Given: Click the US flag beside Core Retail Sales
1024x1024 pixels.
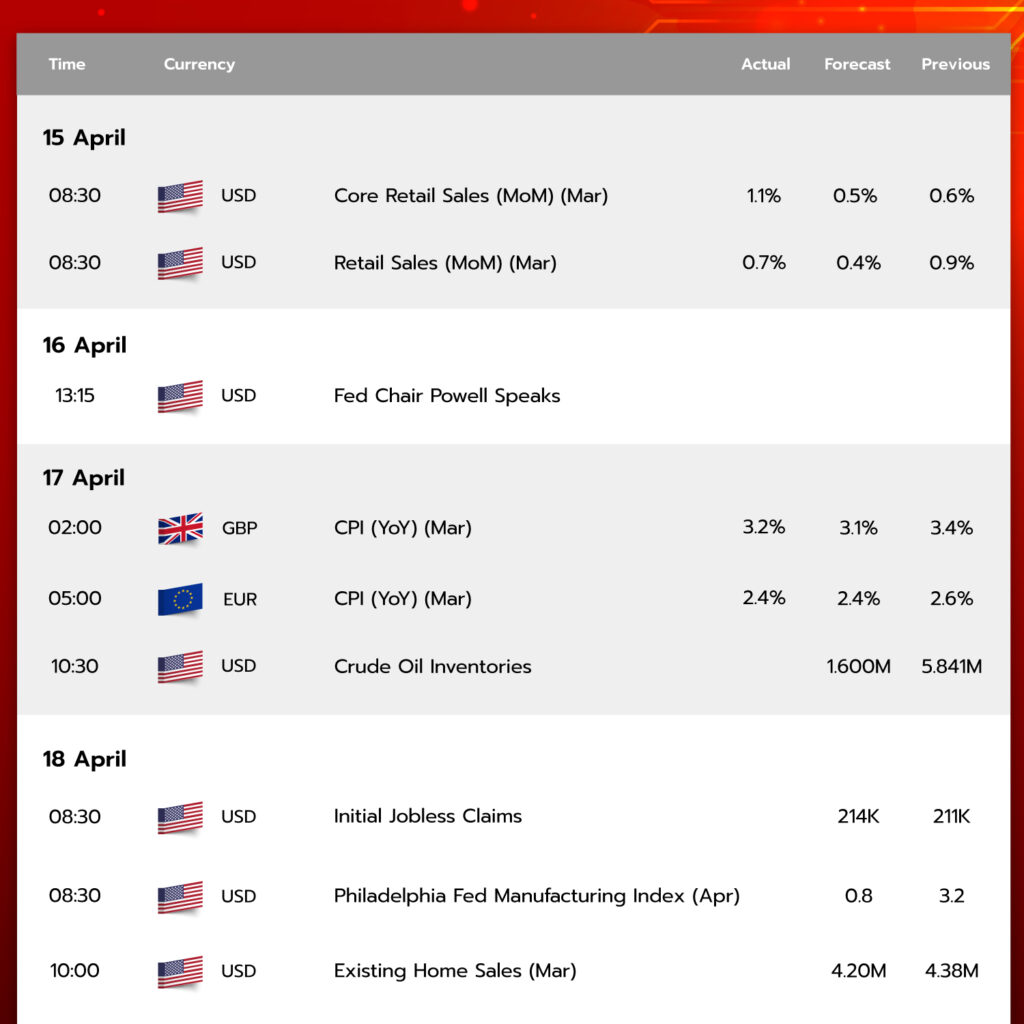Looking at the screenshot, I should point(180,196).
